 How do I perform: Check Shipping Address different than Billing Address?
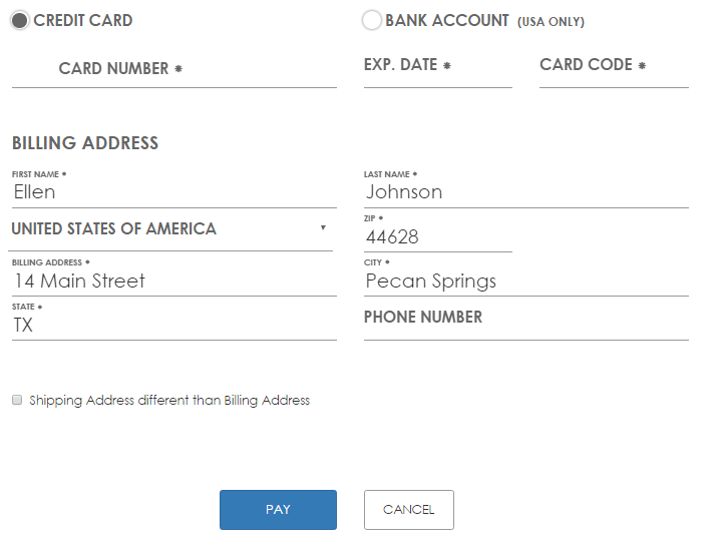click(17, 400)
